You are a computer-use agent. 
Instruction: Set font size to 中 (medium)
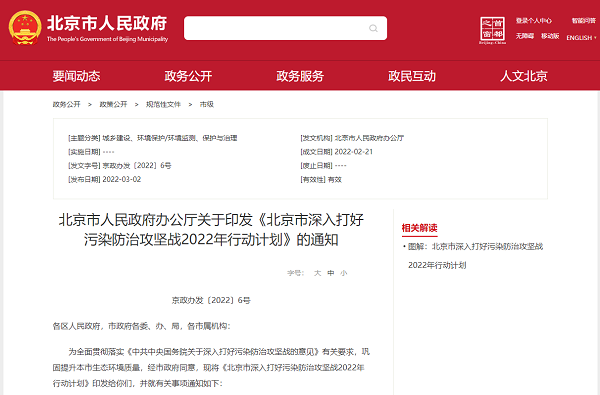point(331,273)
